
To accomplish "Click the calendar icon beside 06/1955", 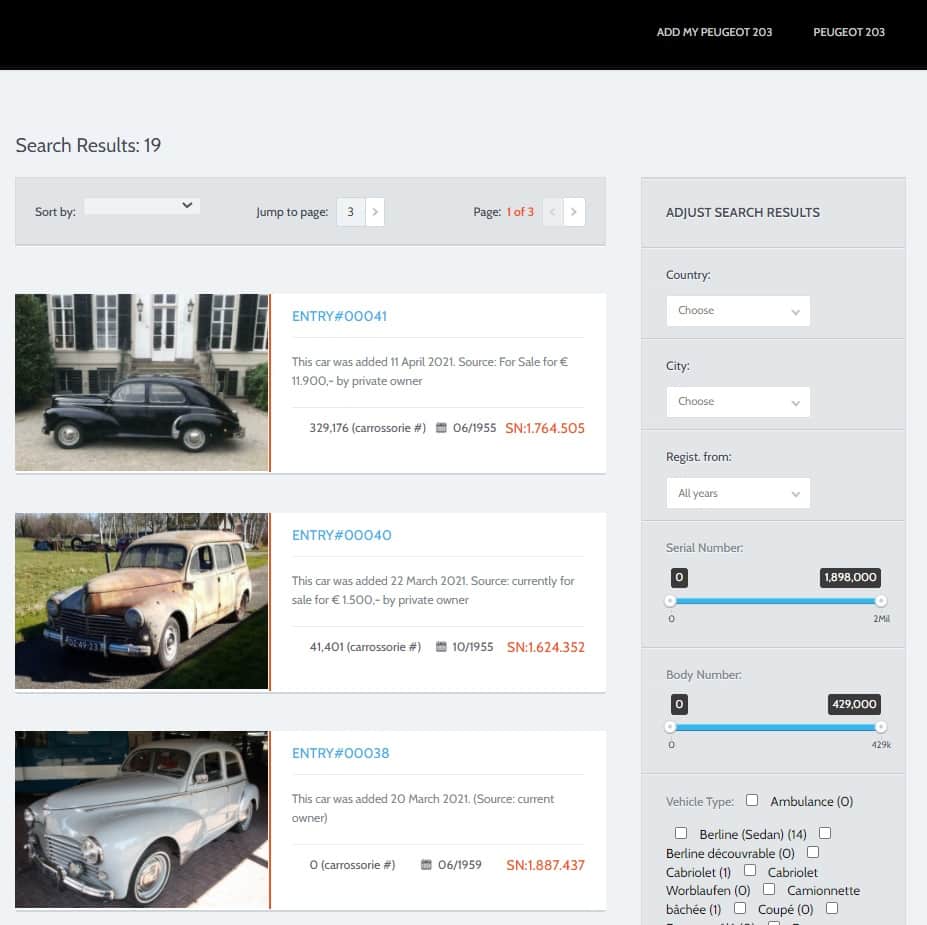I will click(441, 428).
